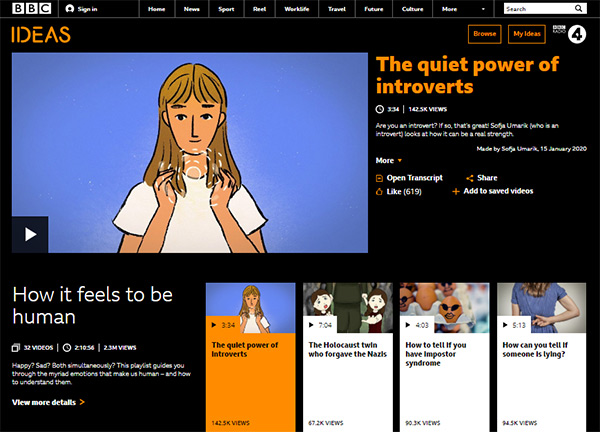Open the My Ideas button
Screen dimensions: 600x432
point(527,34)
